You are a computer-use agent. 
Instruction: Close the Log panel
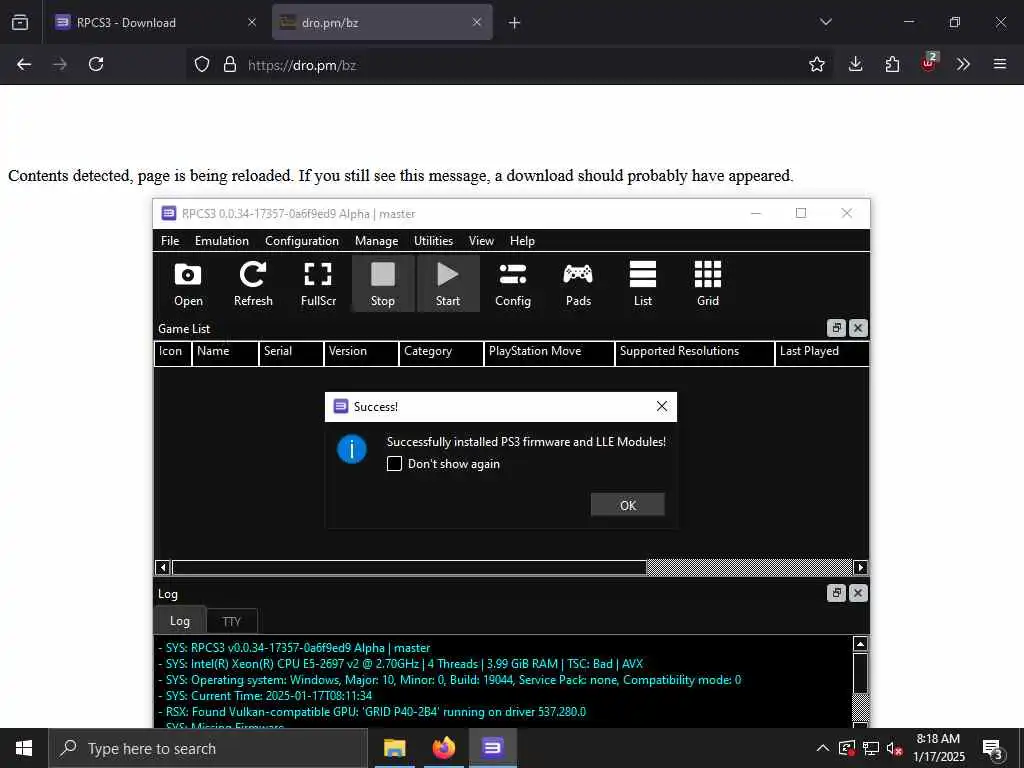(x=858, y=593)
